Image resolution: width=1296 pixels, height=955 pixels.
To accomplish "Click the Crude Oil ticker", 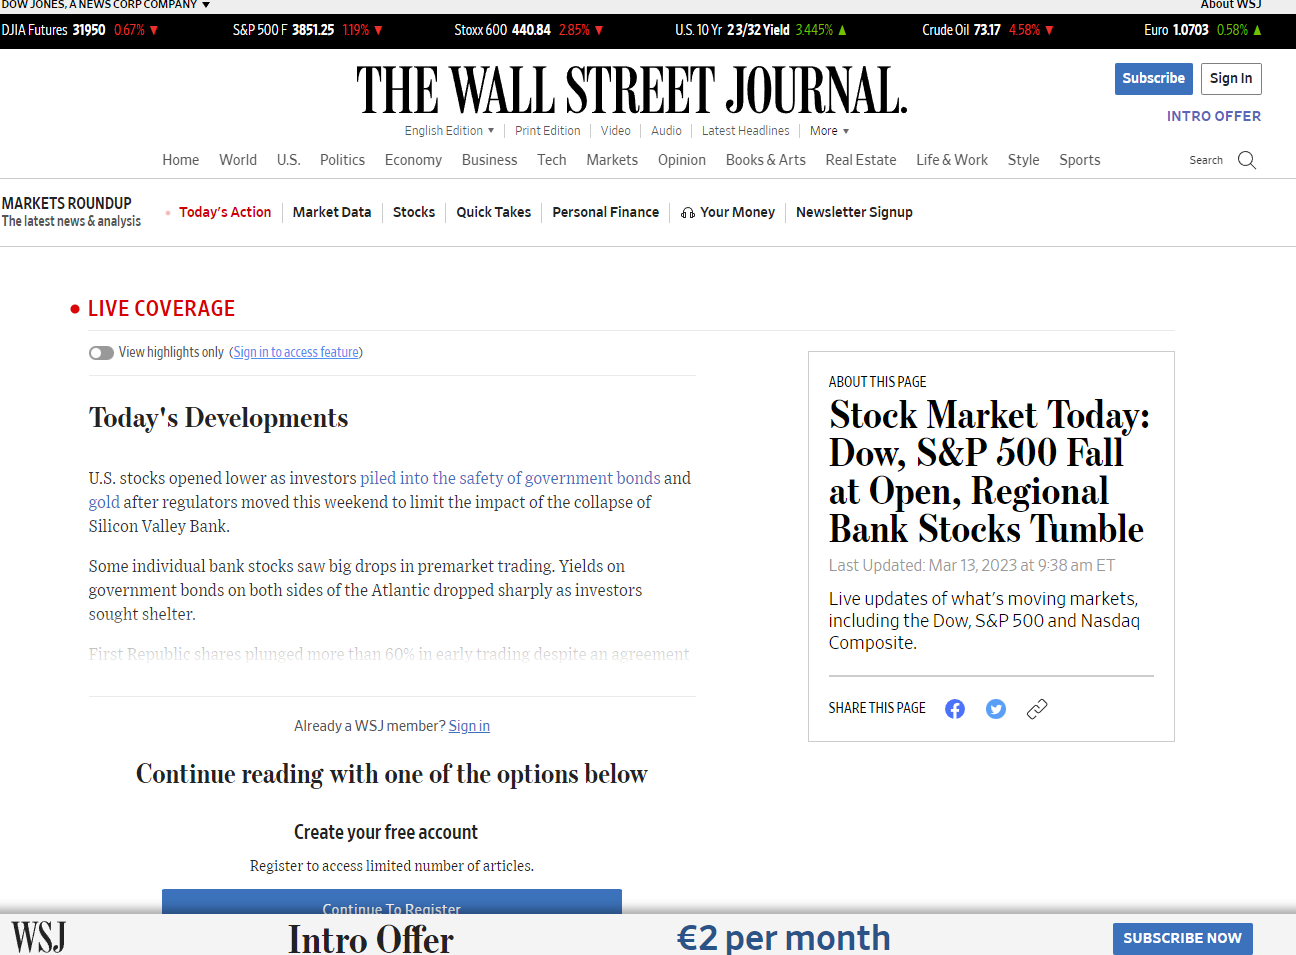I will [x=988, y=30].
